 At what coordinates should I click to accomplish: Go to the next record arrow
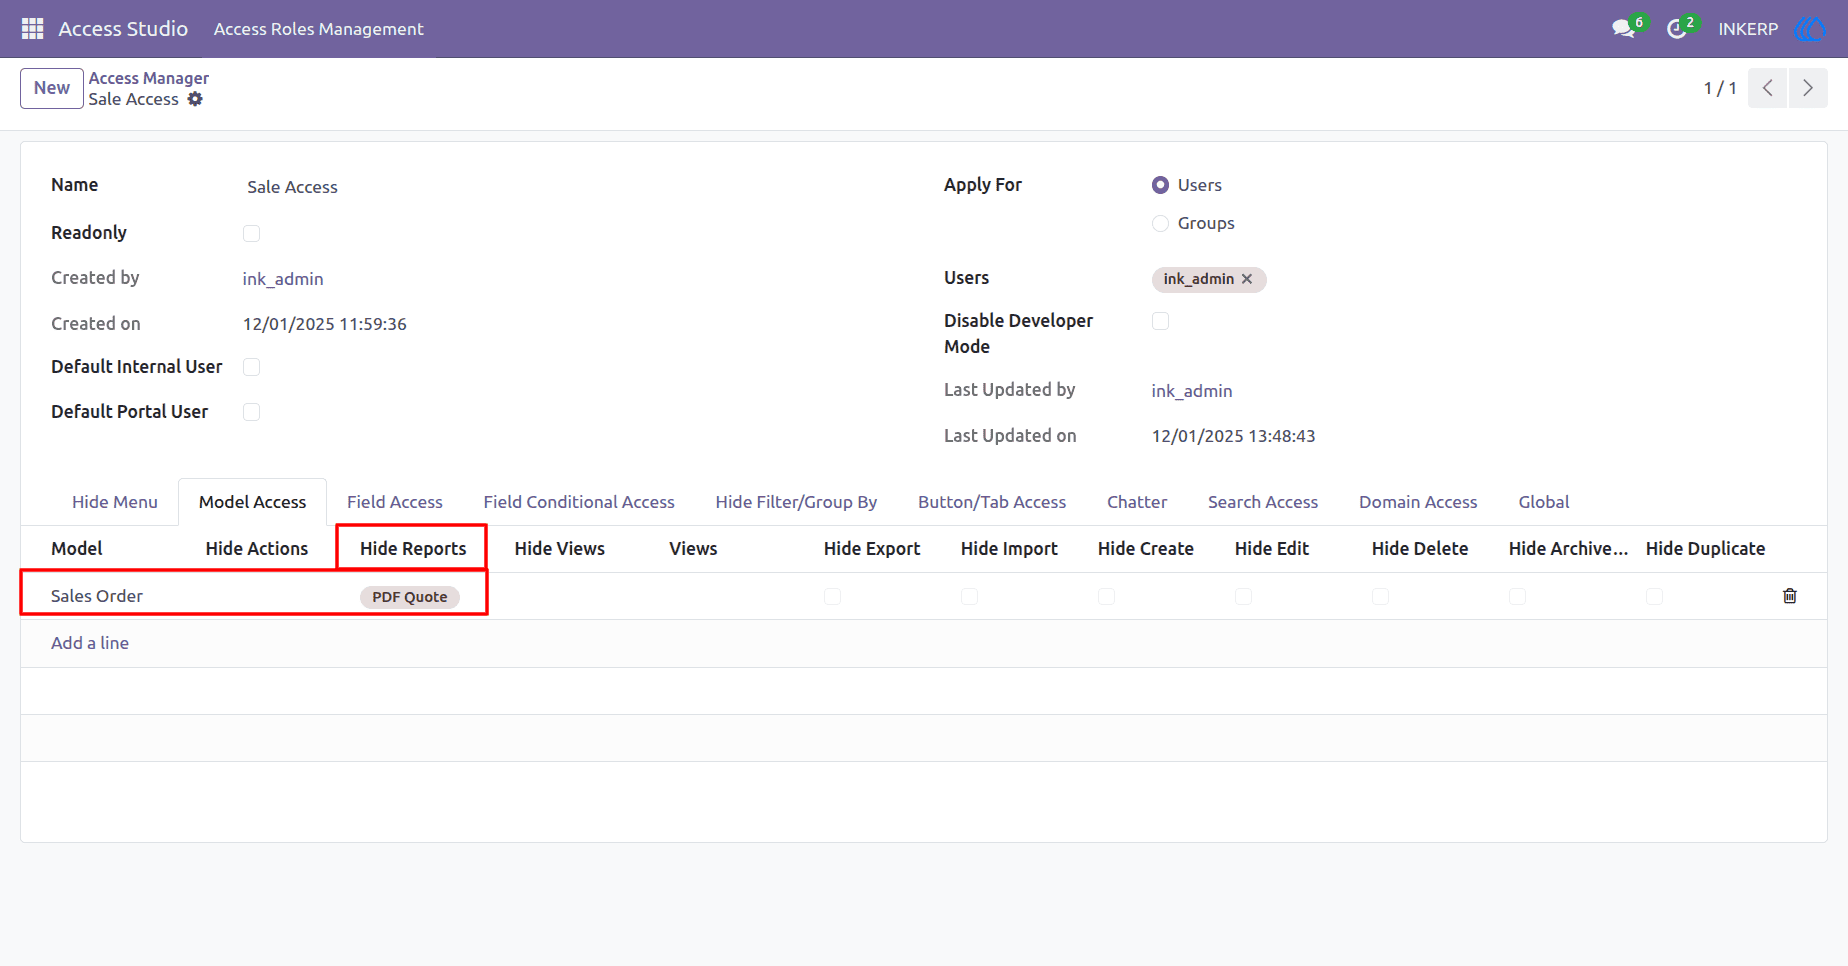point(1808,88)
